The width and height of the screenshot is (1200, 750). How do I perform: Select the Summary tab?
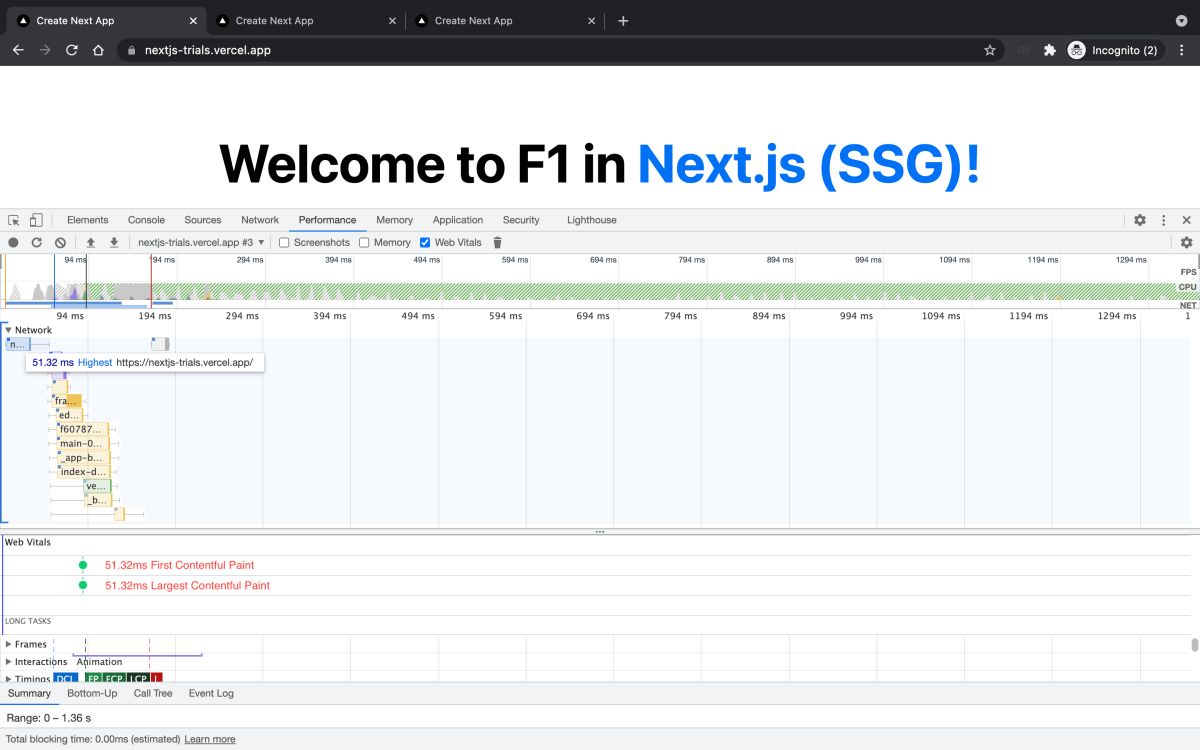[29, 693]
